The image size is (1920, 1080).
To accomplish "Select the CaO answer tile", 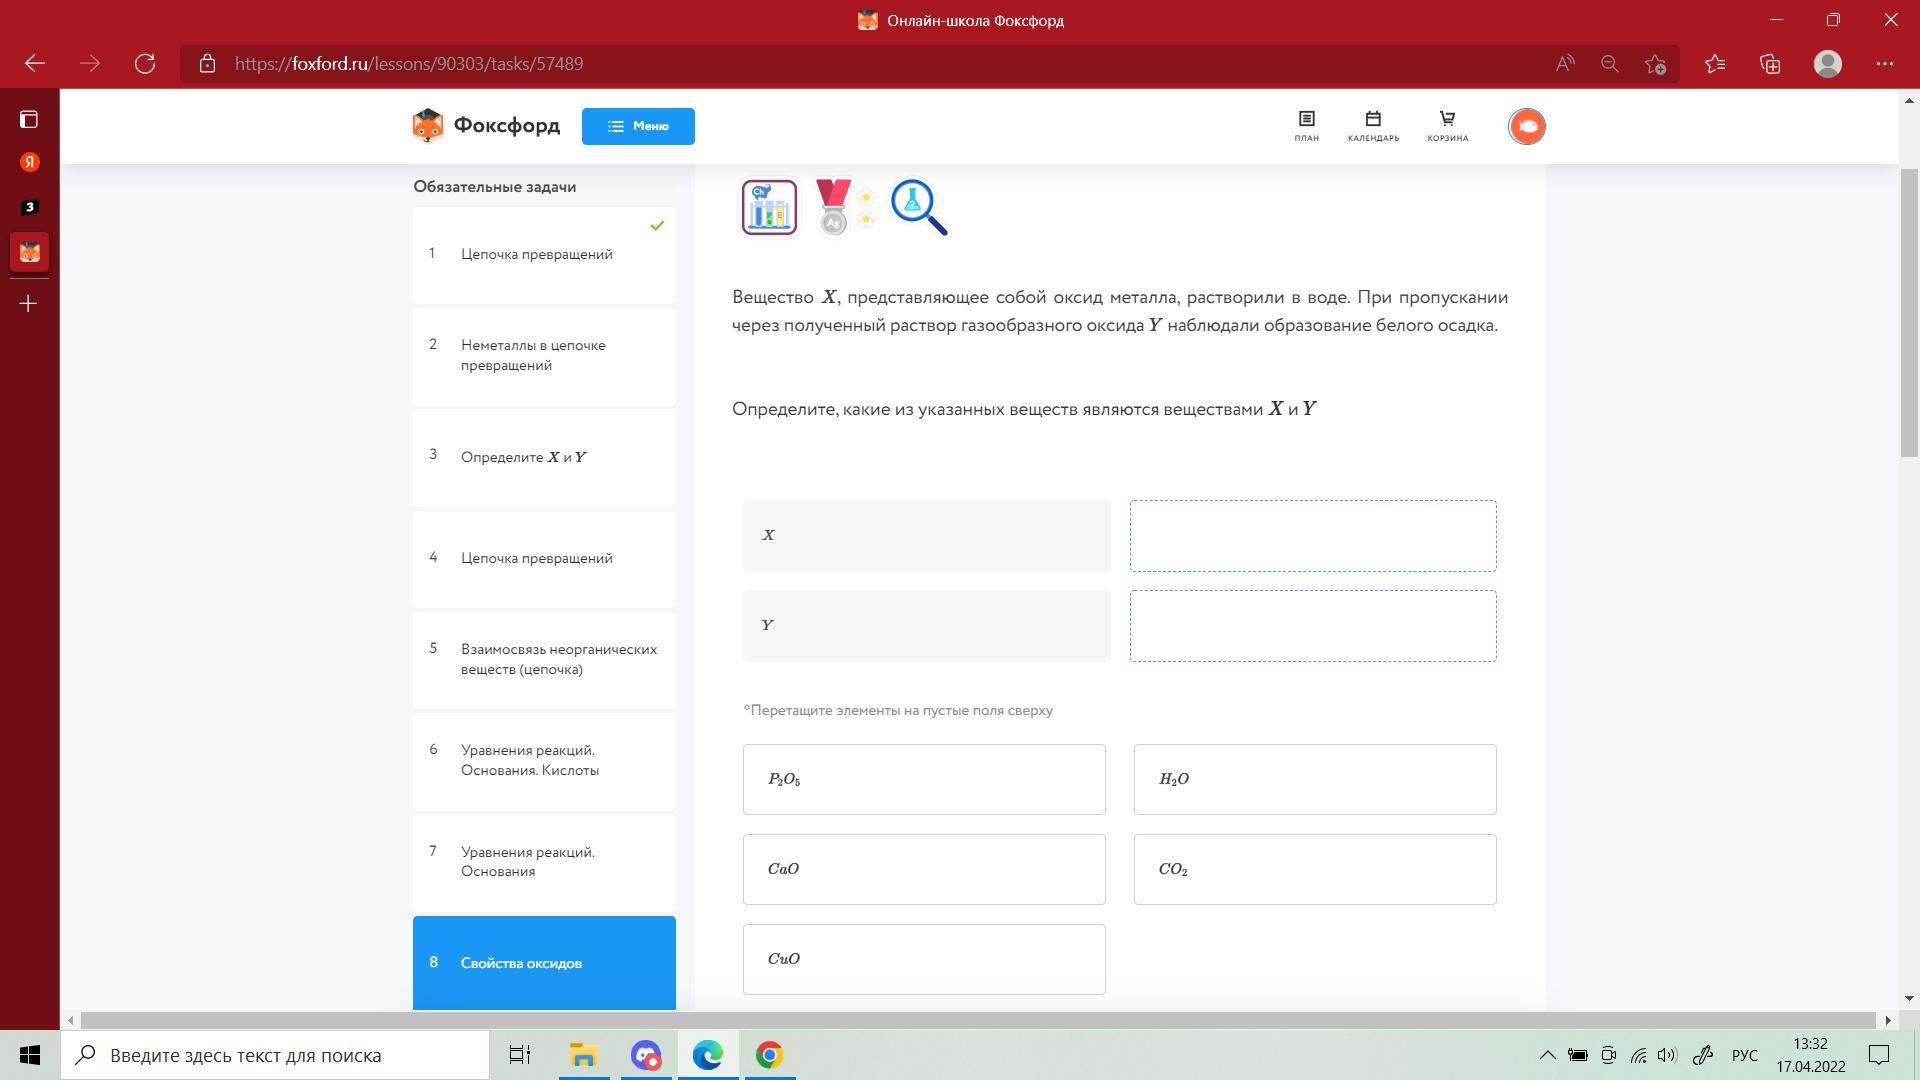I will tap(924, 869).
